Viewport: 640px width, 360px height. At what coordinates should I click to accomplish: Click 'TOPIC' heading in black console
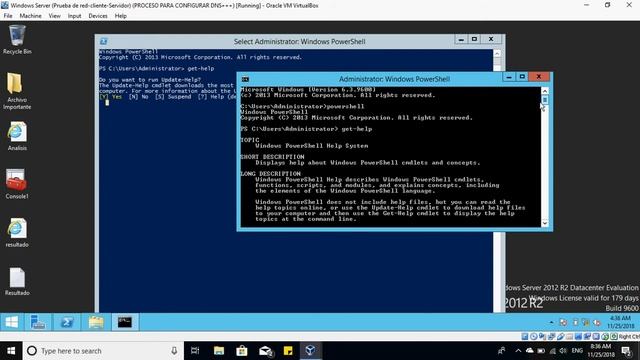click(250, 140)
